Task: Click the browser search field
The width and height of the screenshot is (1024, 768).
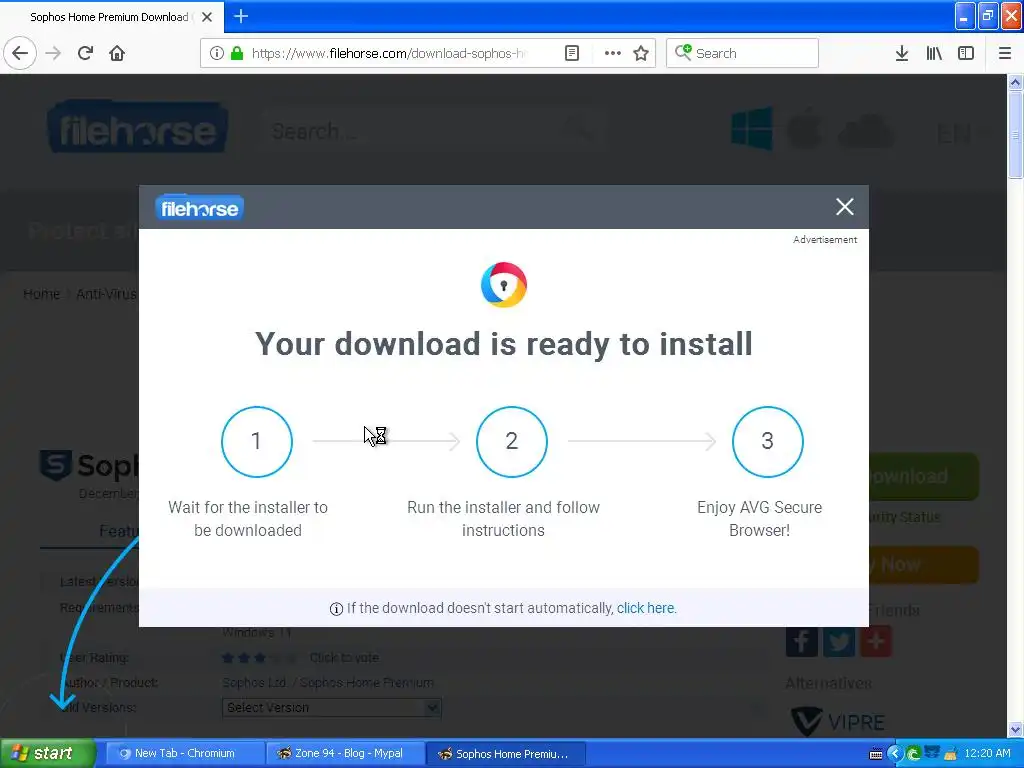Action: (x=743, y=53)
